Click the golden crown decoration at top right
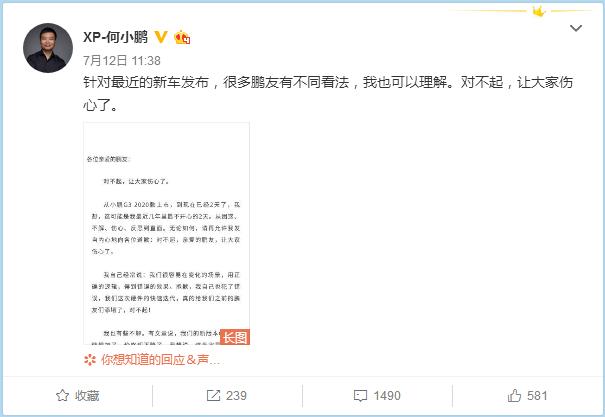The height and width of the screenshot is (417, 605). pos(539,12)
